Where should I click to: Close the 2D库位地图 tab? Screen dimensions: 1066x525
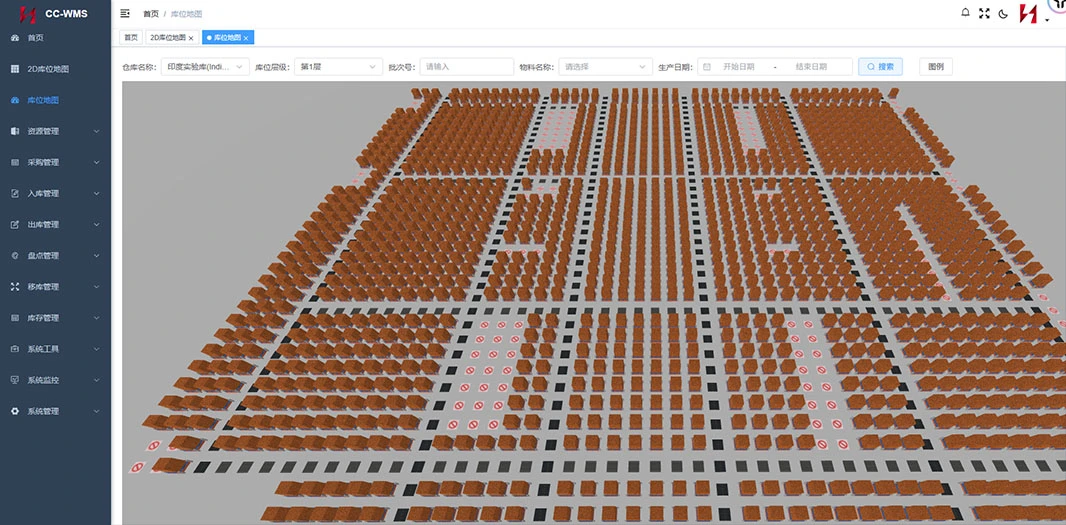pyautogui.click(x=191, y=38)
